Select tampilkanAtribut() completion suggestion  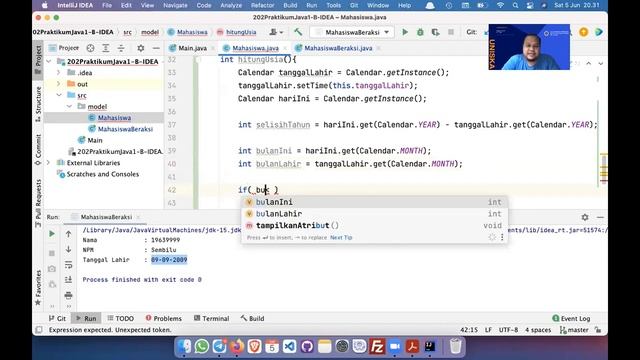374,225
